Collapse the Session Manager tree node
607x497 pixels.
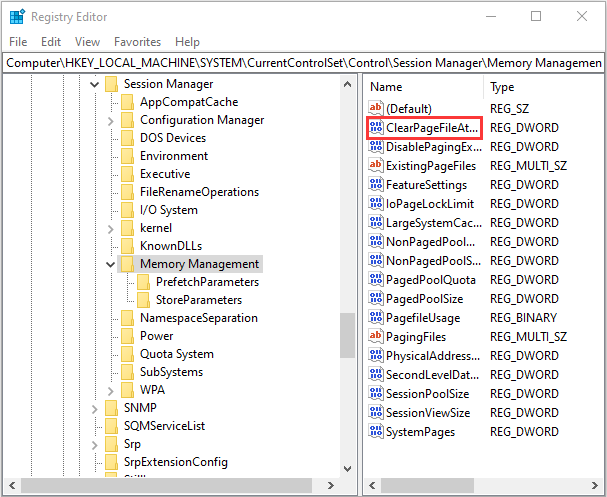click(94, 84)
